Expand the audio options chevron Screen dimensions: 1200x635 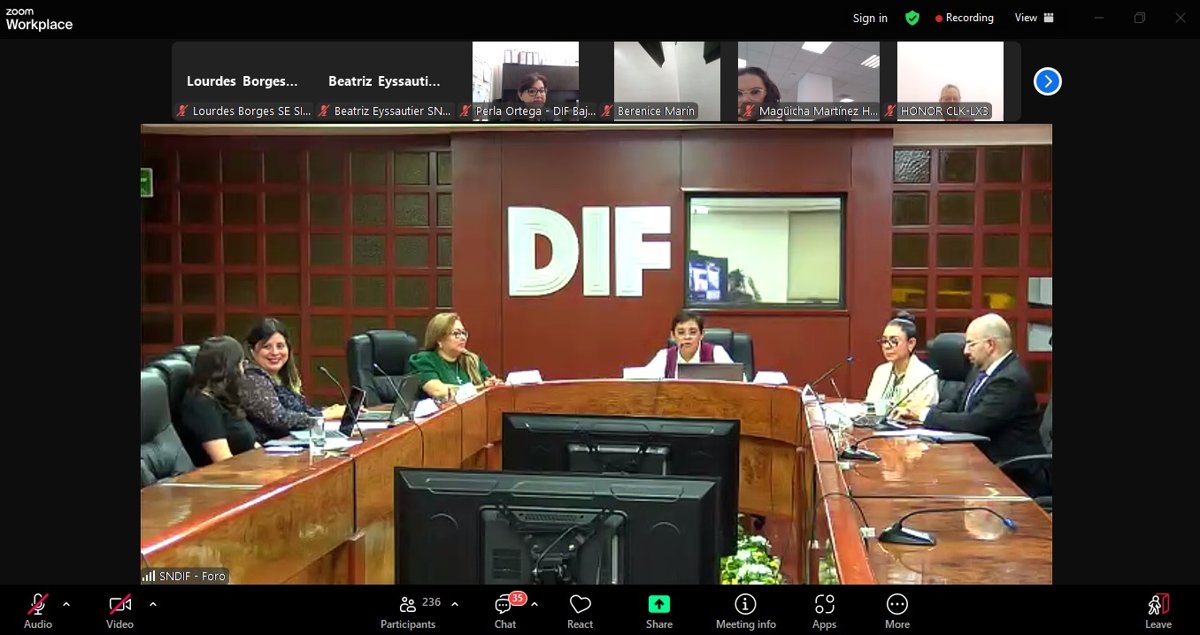[x=66, y=604]
